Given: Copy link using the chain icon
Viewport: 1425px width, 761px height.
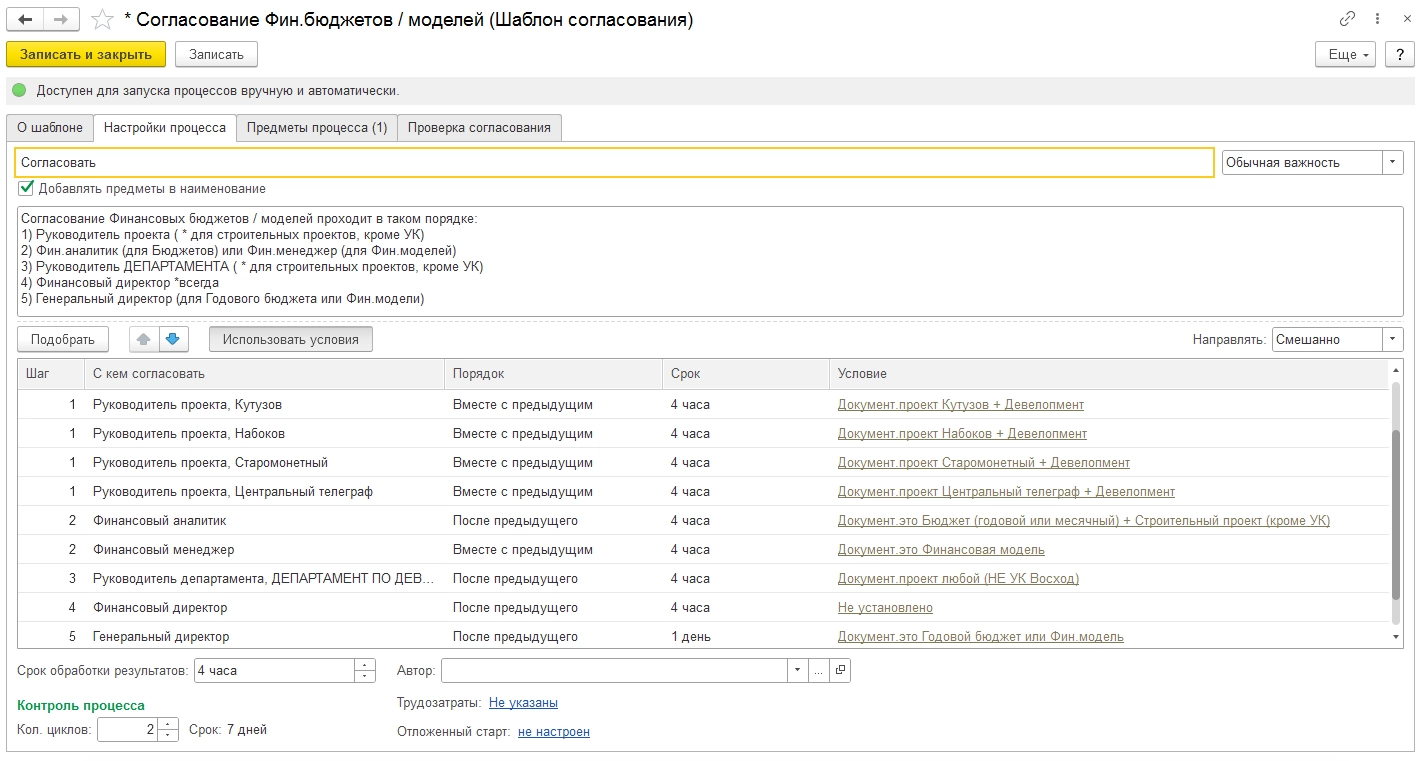Looking at the screenshot, I should pos(1347,19).
